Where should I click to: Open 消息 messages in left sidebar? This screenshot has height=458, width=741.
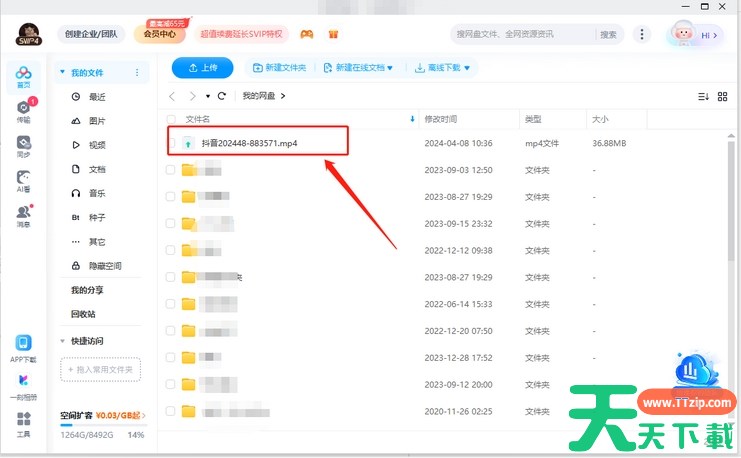pos(23,215)
